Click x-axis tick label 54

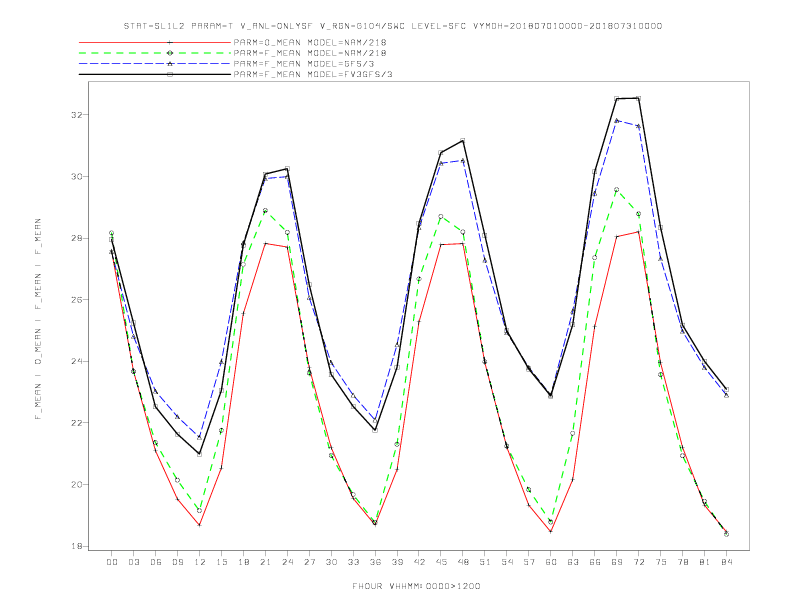click(507, 562)
